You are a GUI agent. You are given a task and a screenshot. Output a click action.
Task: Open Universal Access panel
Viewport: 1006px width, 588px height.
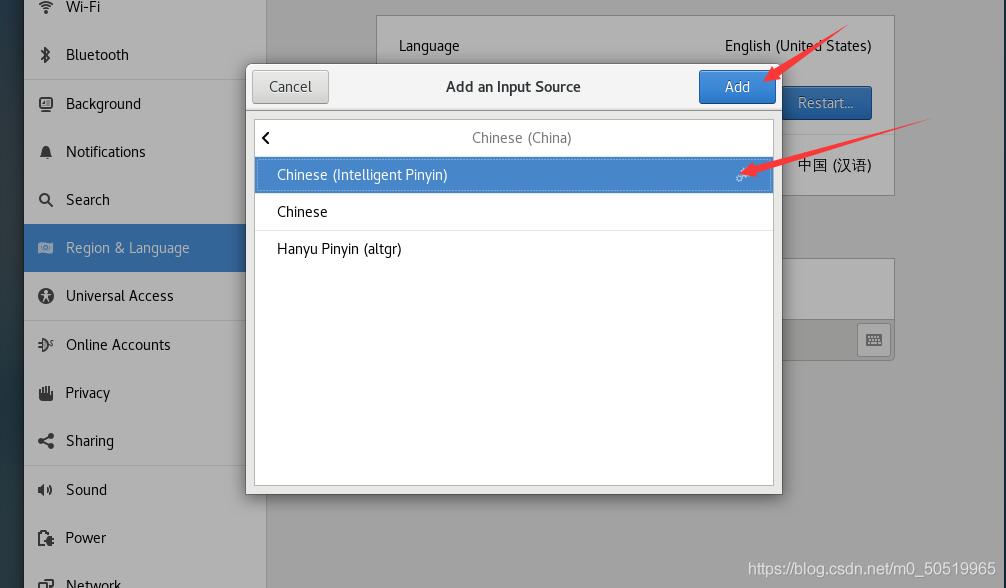point(145,296)
